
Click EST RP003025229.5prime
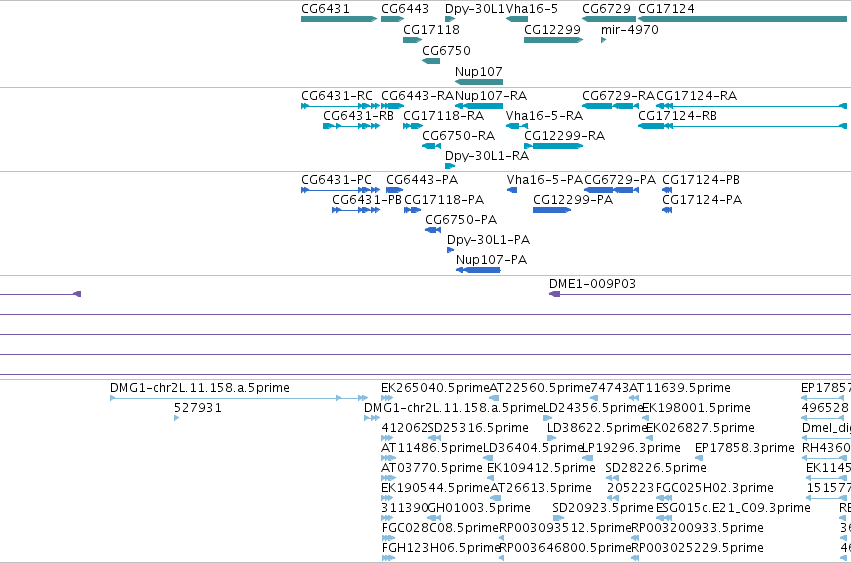[697, 548]
